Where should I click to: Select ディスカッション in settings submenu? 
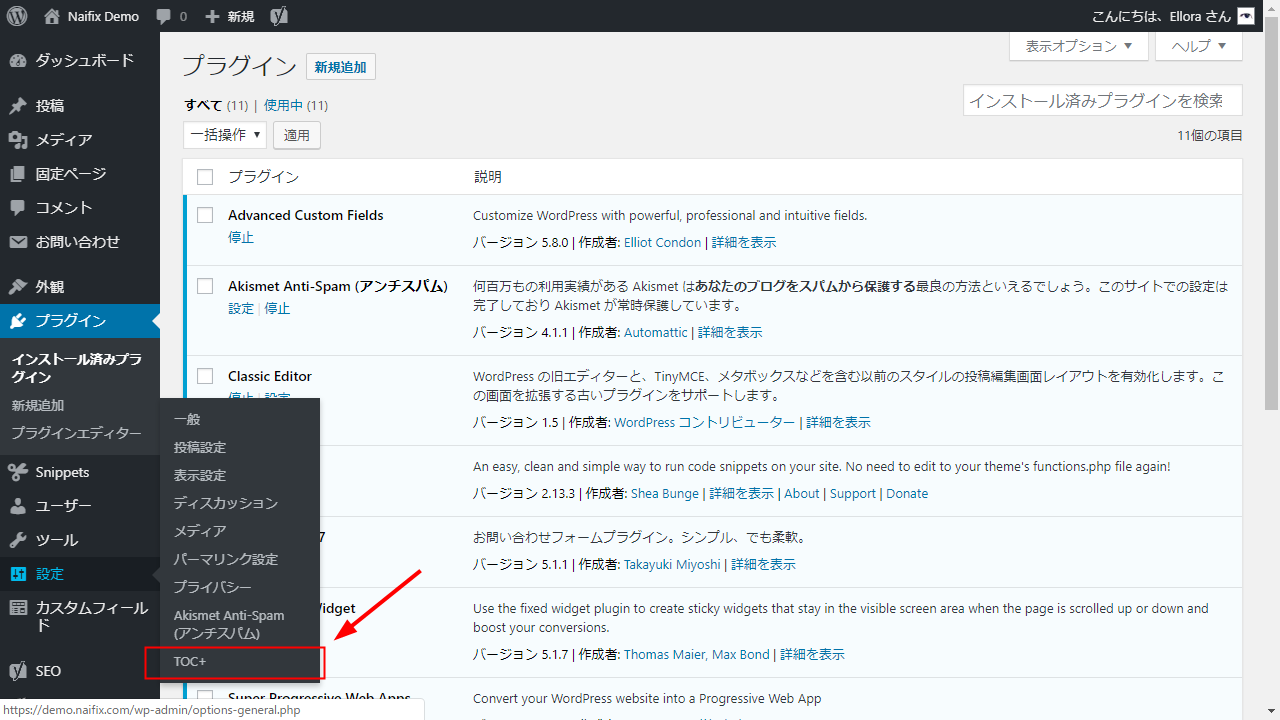click(x=226, y=503)
